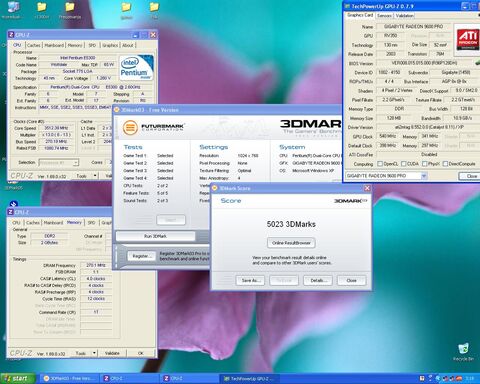Click the Tools button in the lower CPU-Z window
Image resolution: width=480 pixels, height=384 pixels.
pyautogui.click(x=81, y=353)
